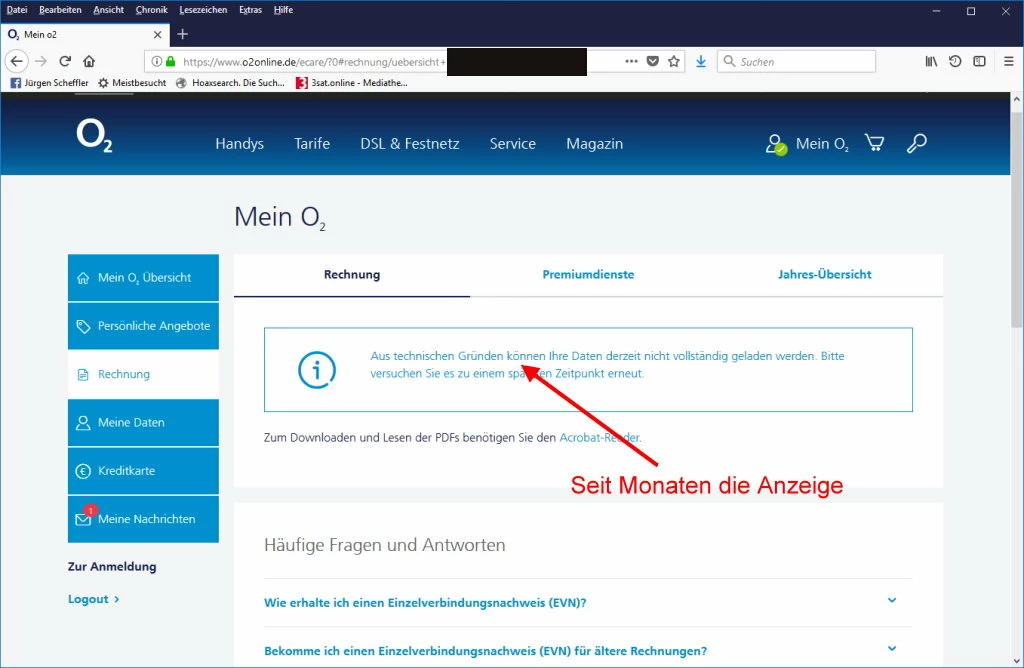
Task: Open the Magazin navigation item
Action: point(594,144)
